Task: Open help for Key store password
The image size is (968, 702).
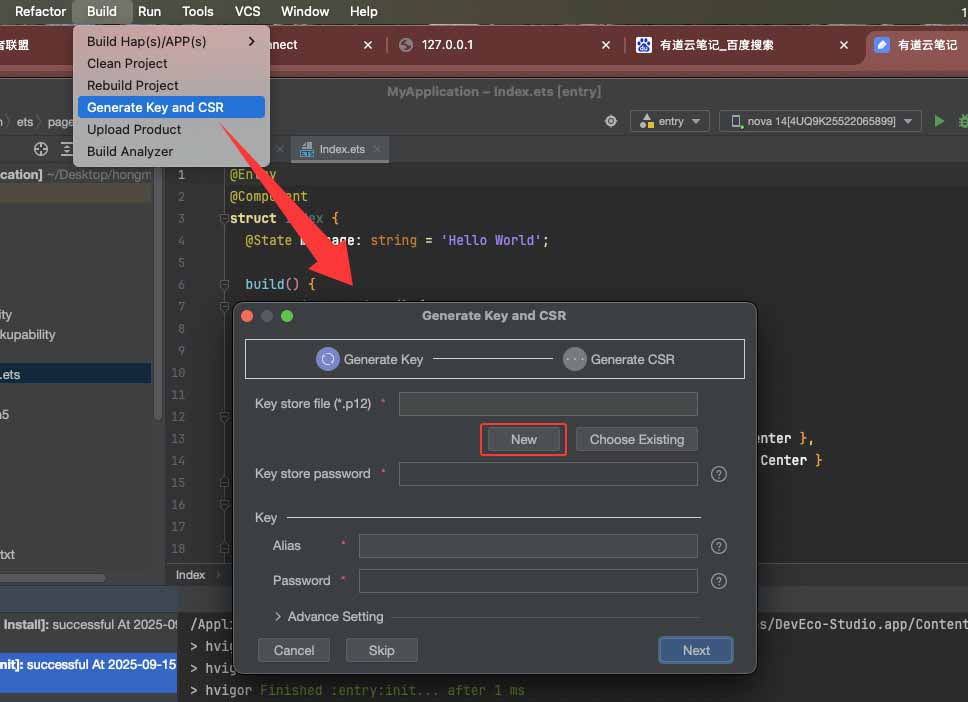Action: point(718,474)
